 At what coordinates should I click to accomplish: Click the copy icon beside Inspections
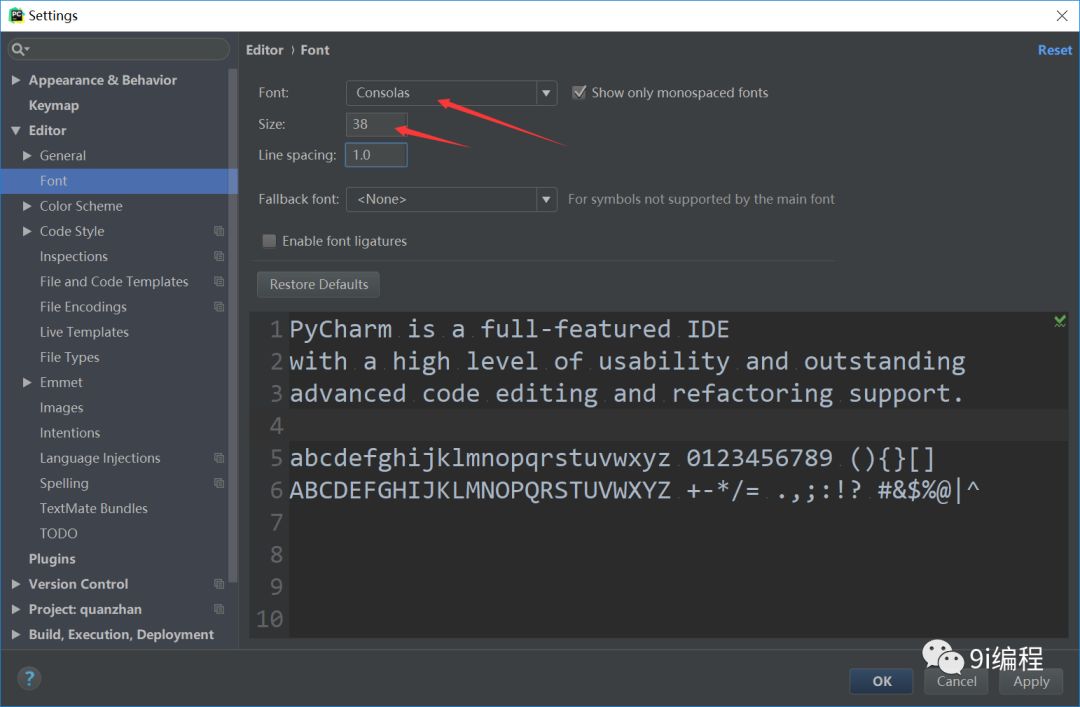coord(219,256)
